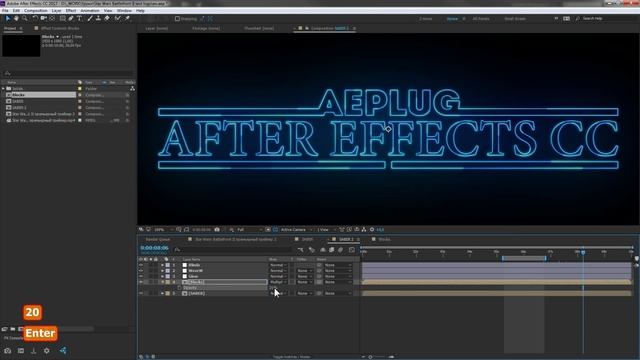Expand layer 3 Glow properties triangle

pos(162,277)
